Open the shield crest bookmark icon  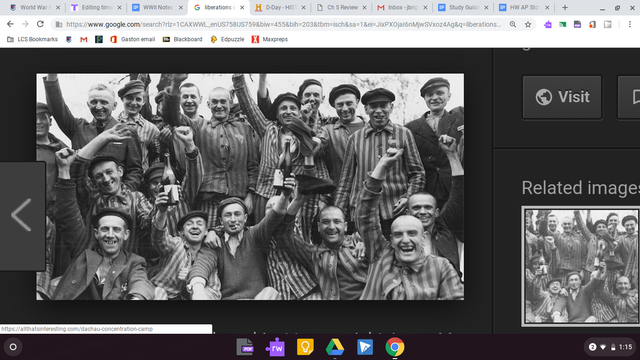coord(69,39)
